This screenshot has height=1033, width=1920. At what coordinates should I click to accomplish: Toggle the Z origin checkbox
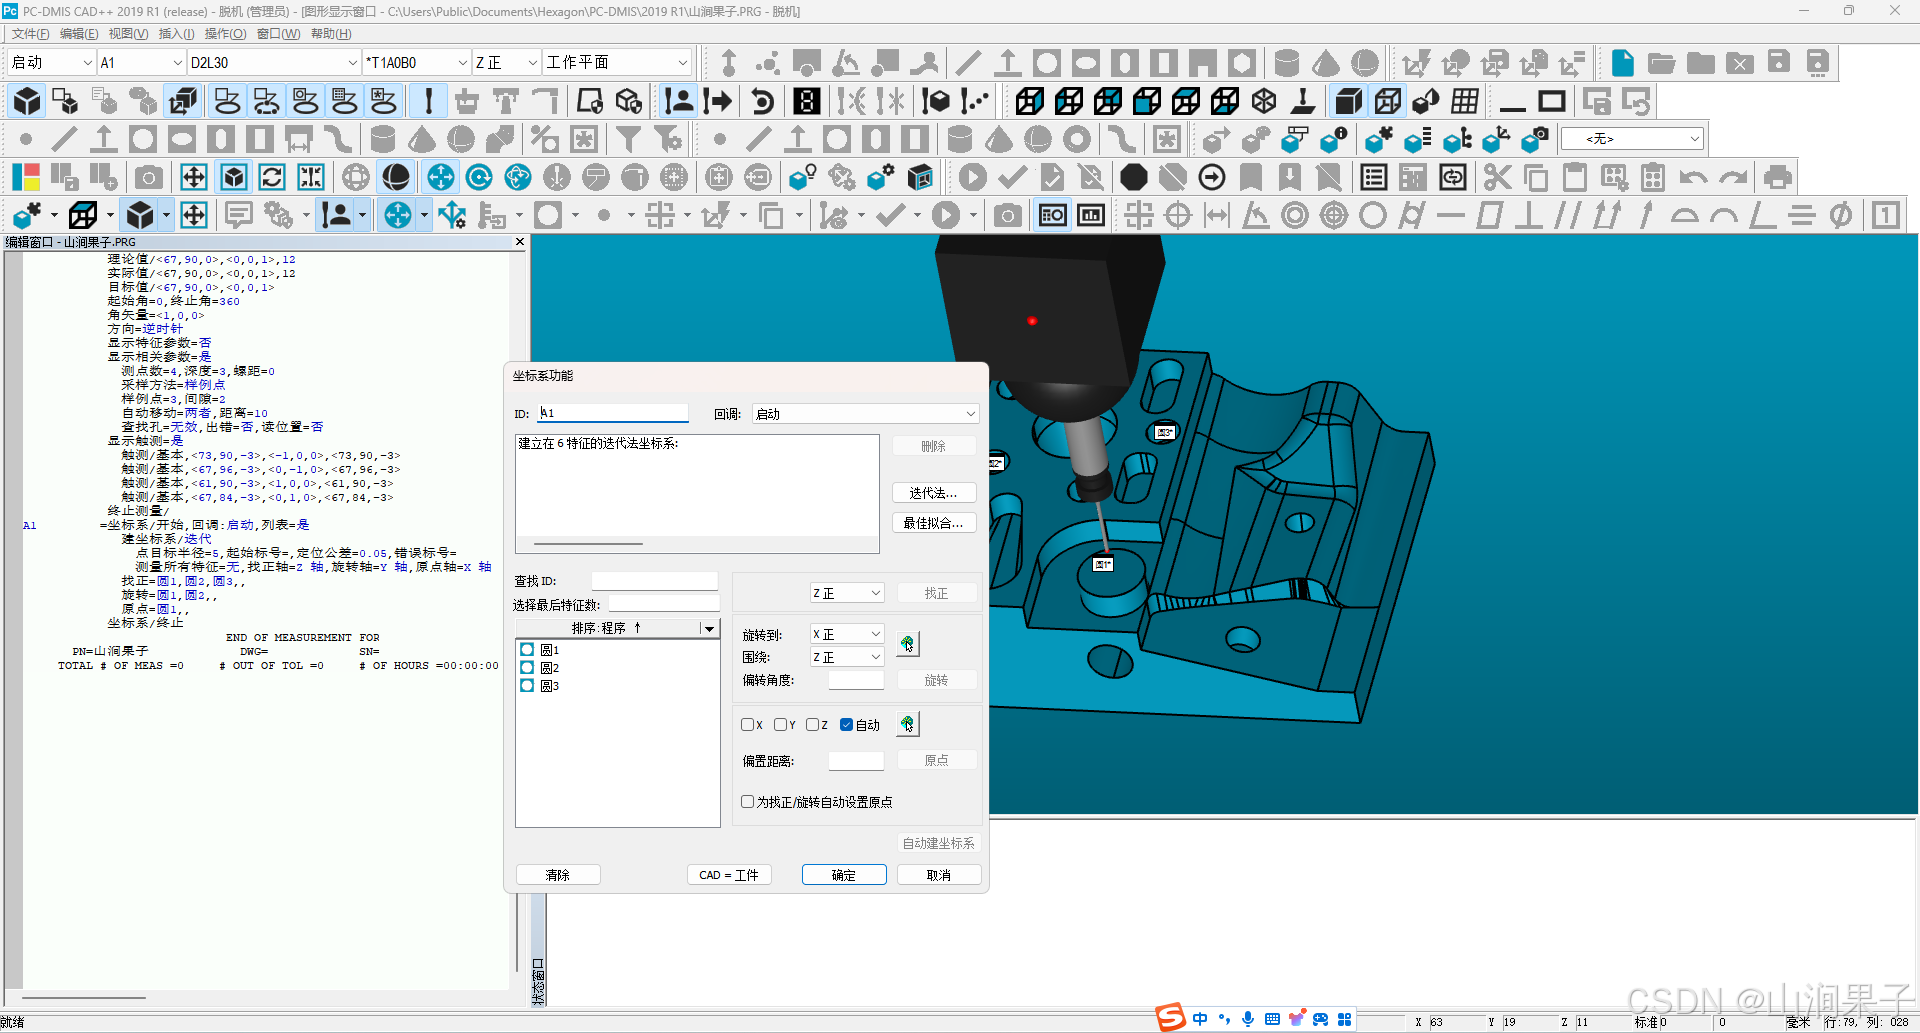point(812,725)
